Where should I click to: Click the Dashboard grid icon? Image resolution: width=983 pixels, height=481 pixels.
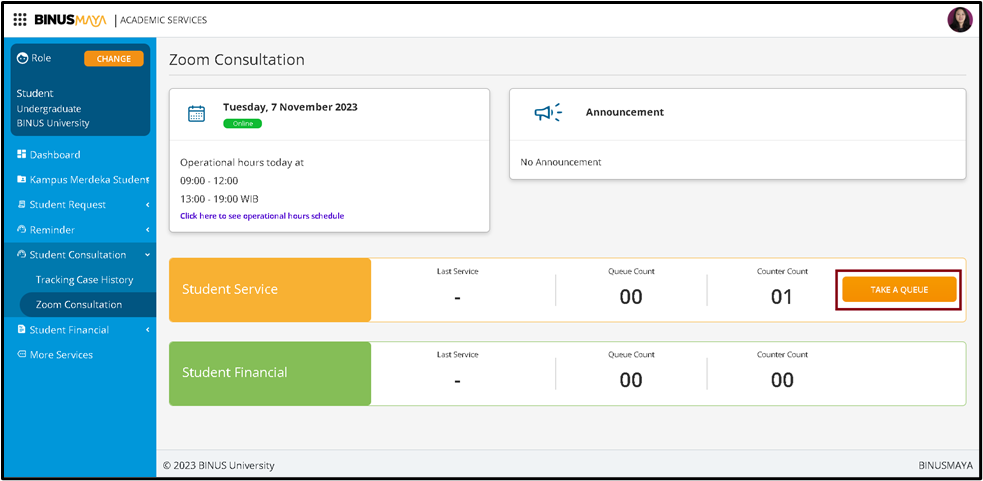[22, 154]
